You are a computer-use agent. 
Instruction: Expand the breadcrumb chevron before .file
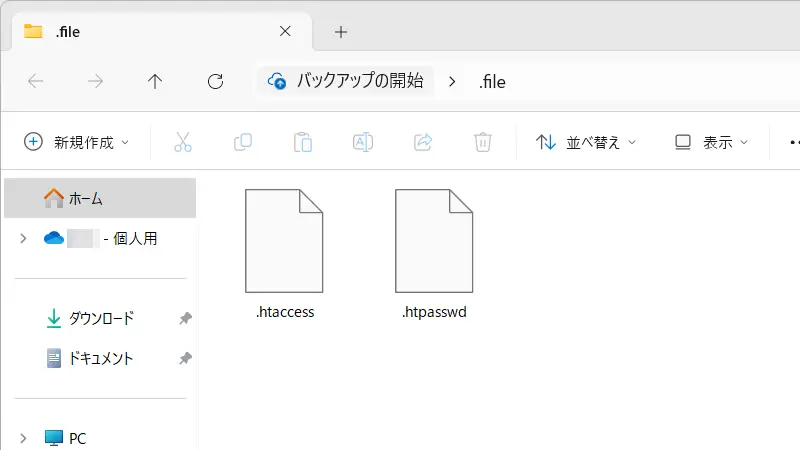(452, 82)
